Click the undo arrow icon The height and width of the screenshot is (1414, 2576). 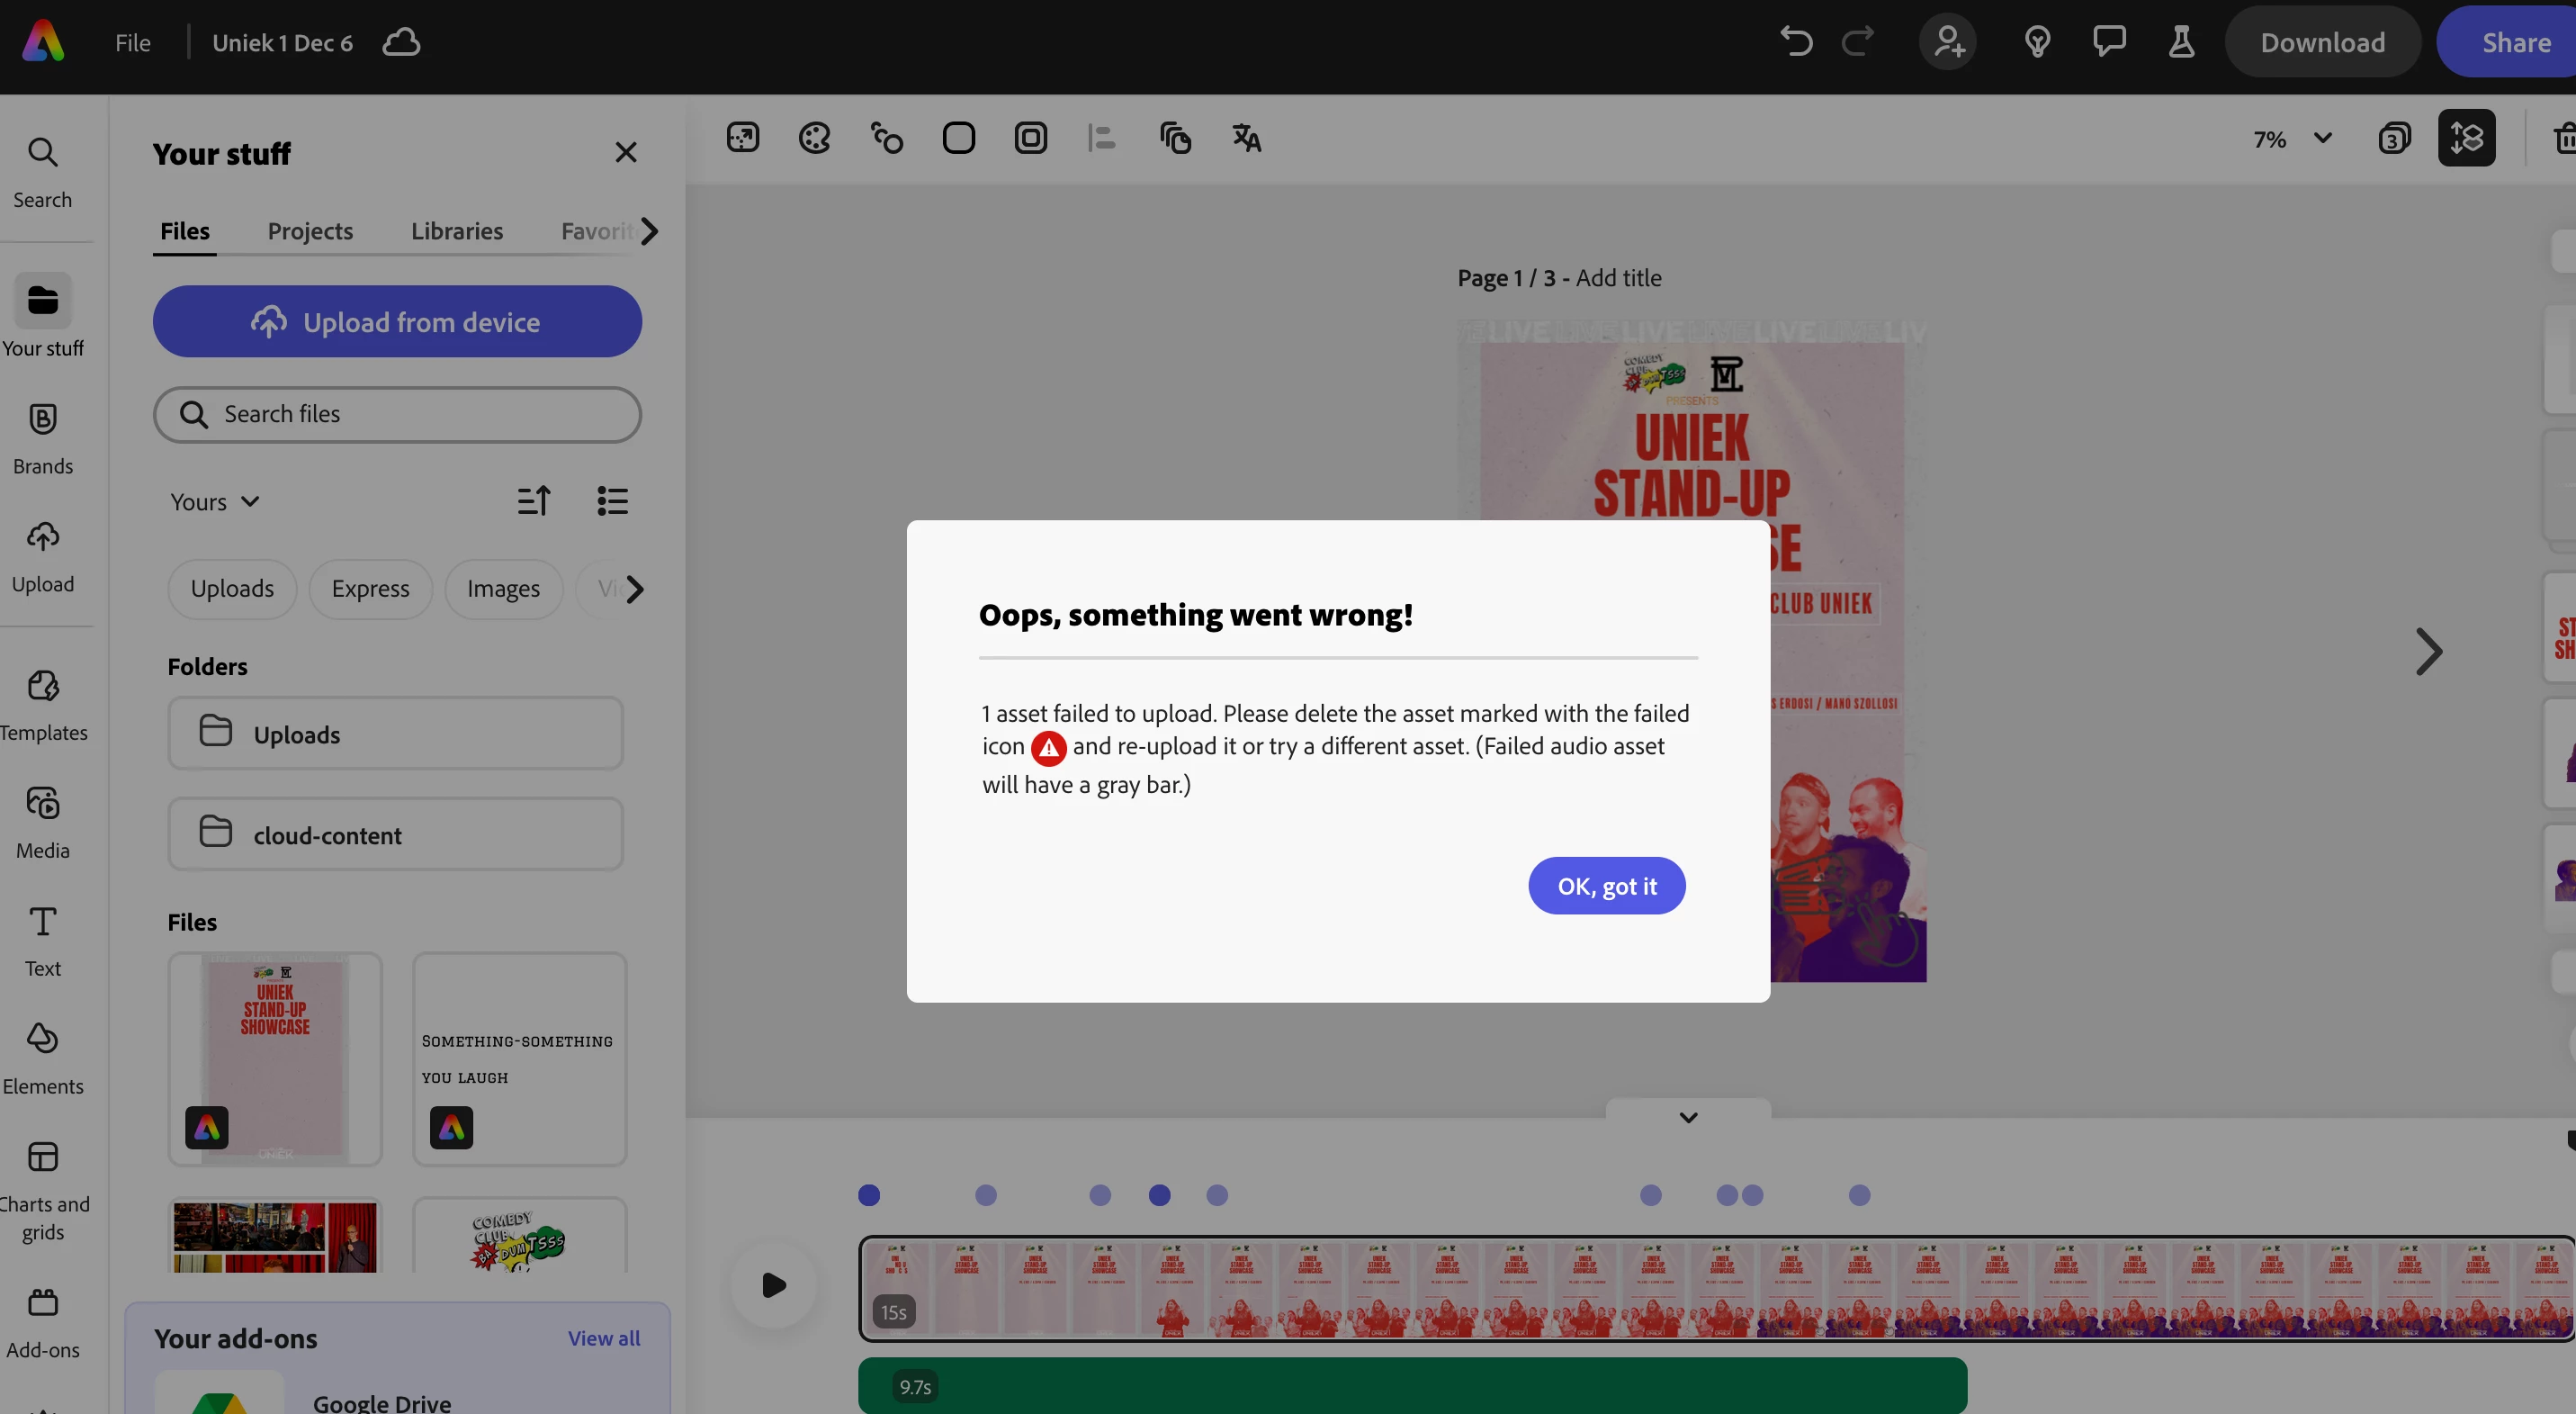(1796, 42)
